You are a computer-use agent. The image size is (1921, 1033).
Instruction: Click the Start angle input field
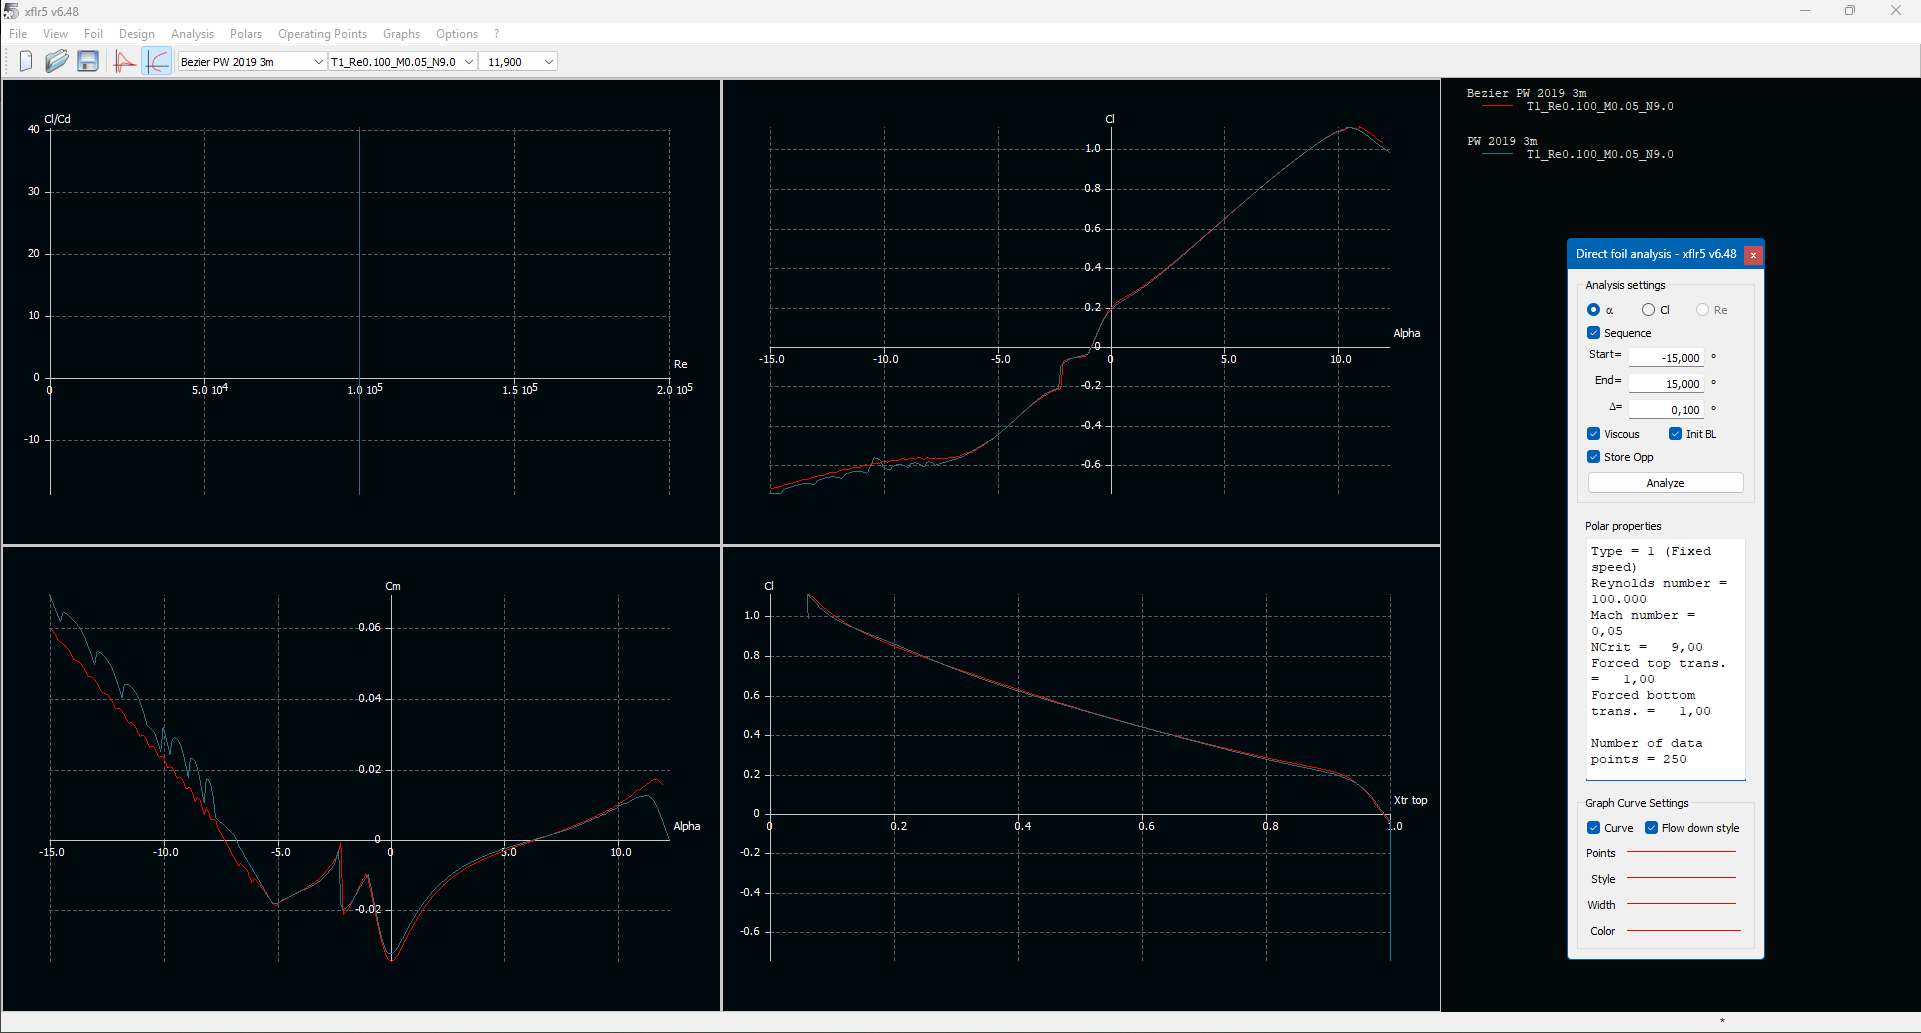[1667, 357]
